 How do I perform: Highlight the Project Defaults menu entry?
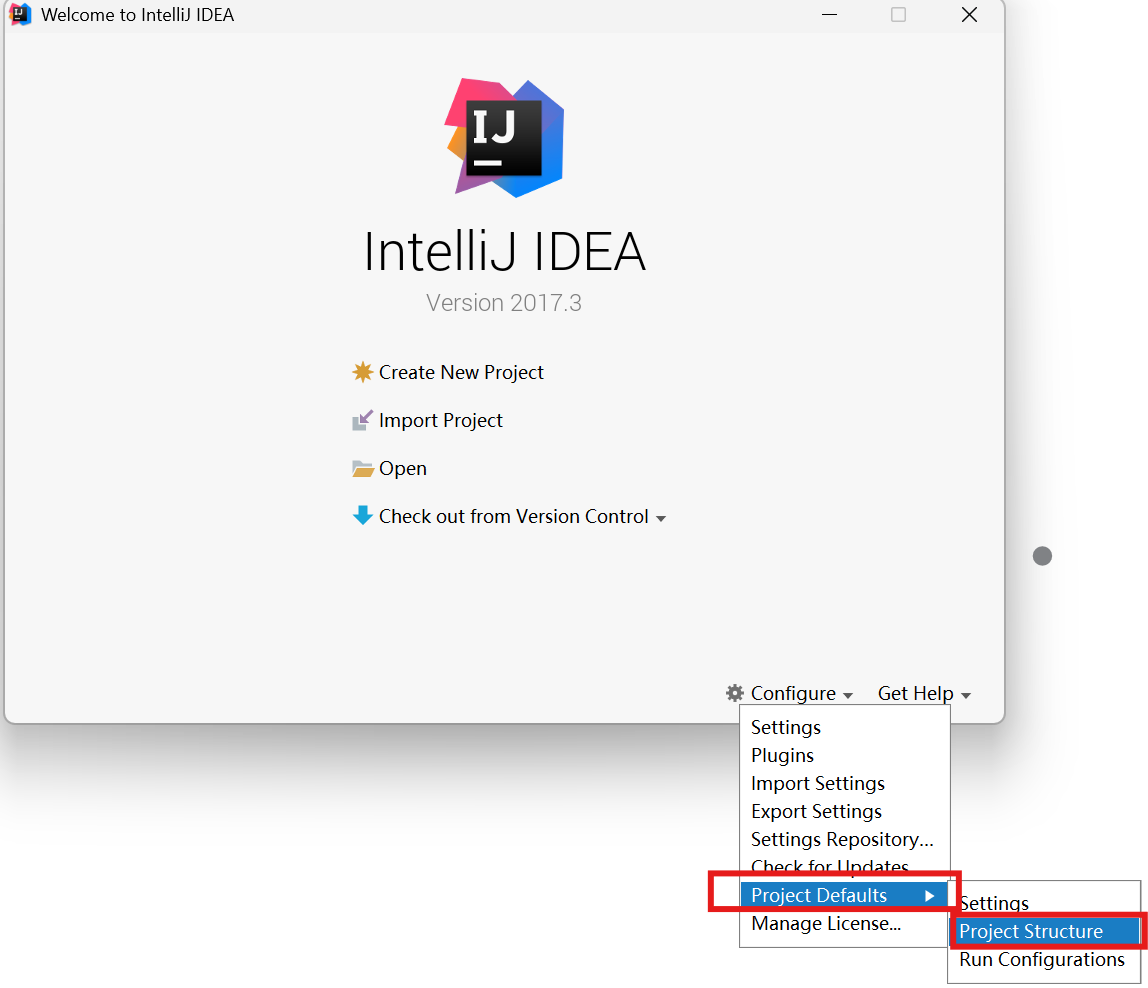pyautogui.click(x=845, y=895)
